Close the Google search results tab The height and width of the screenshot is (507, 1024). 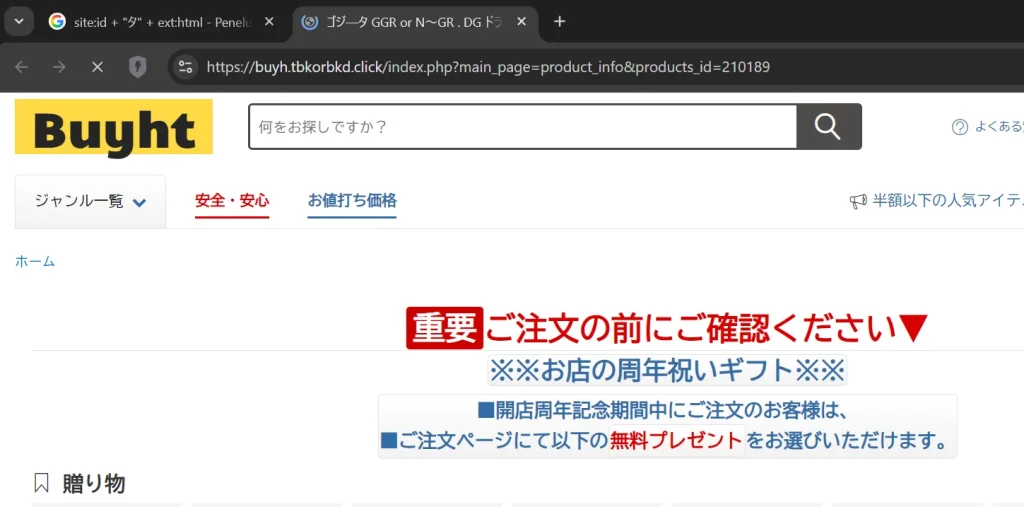(x=269, y=22)
